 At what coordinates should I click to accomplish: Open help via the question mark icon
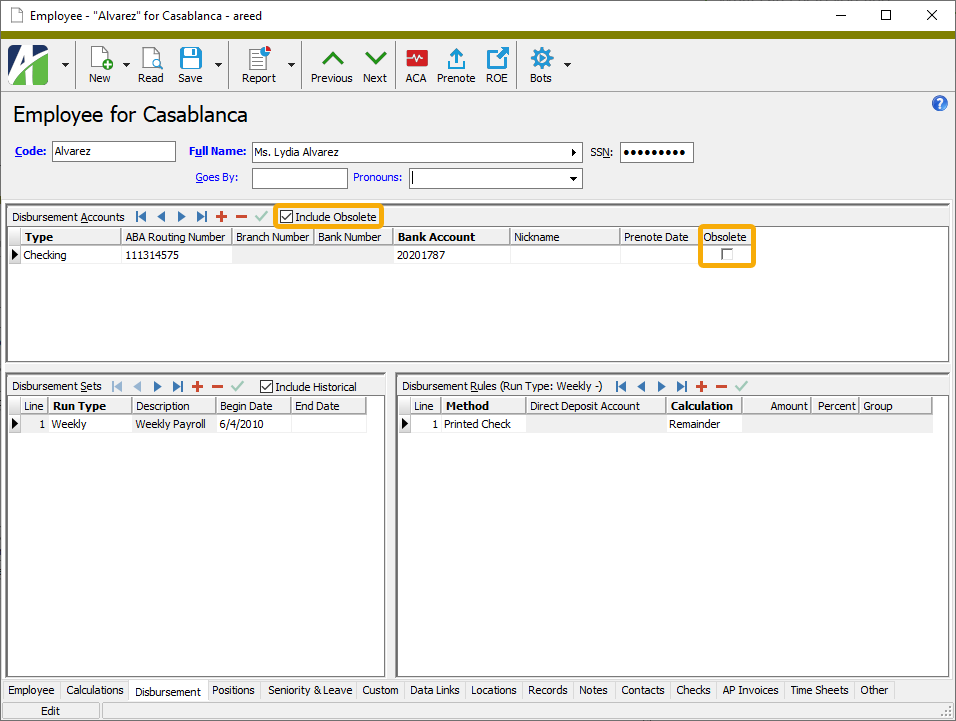coord(939,103)
